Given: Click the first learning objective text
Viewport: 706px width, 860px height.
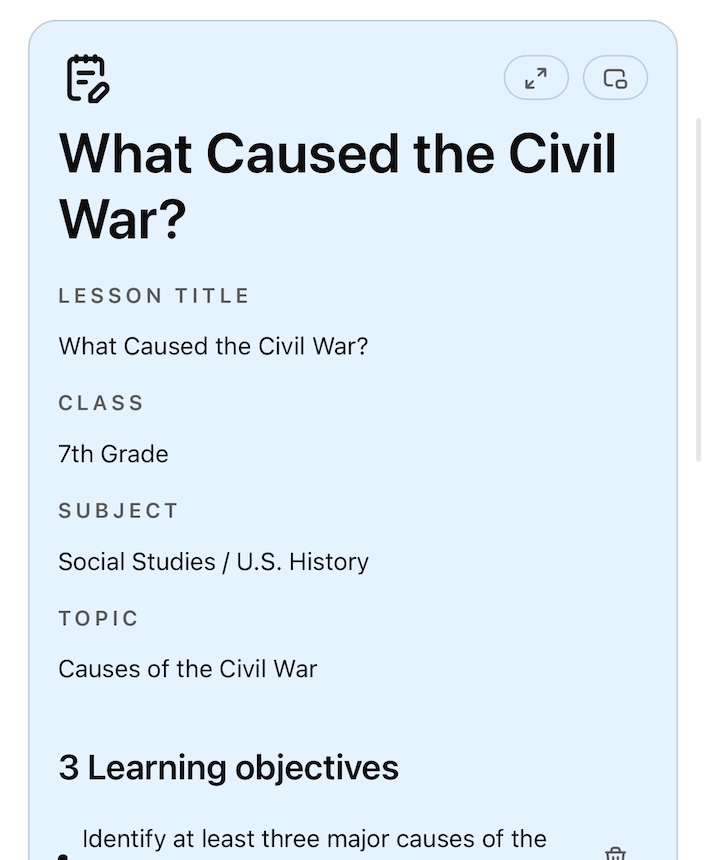Looking at the screenshot, I should tap(314, 839).
